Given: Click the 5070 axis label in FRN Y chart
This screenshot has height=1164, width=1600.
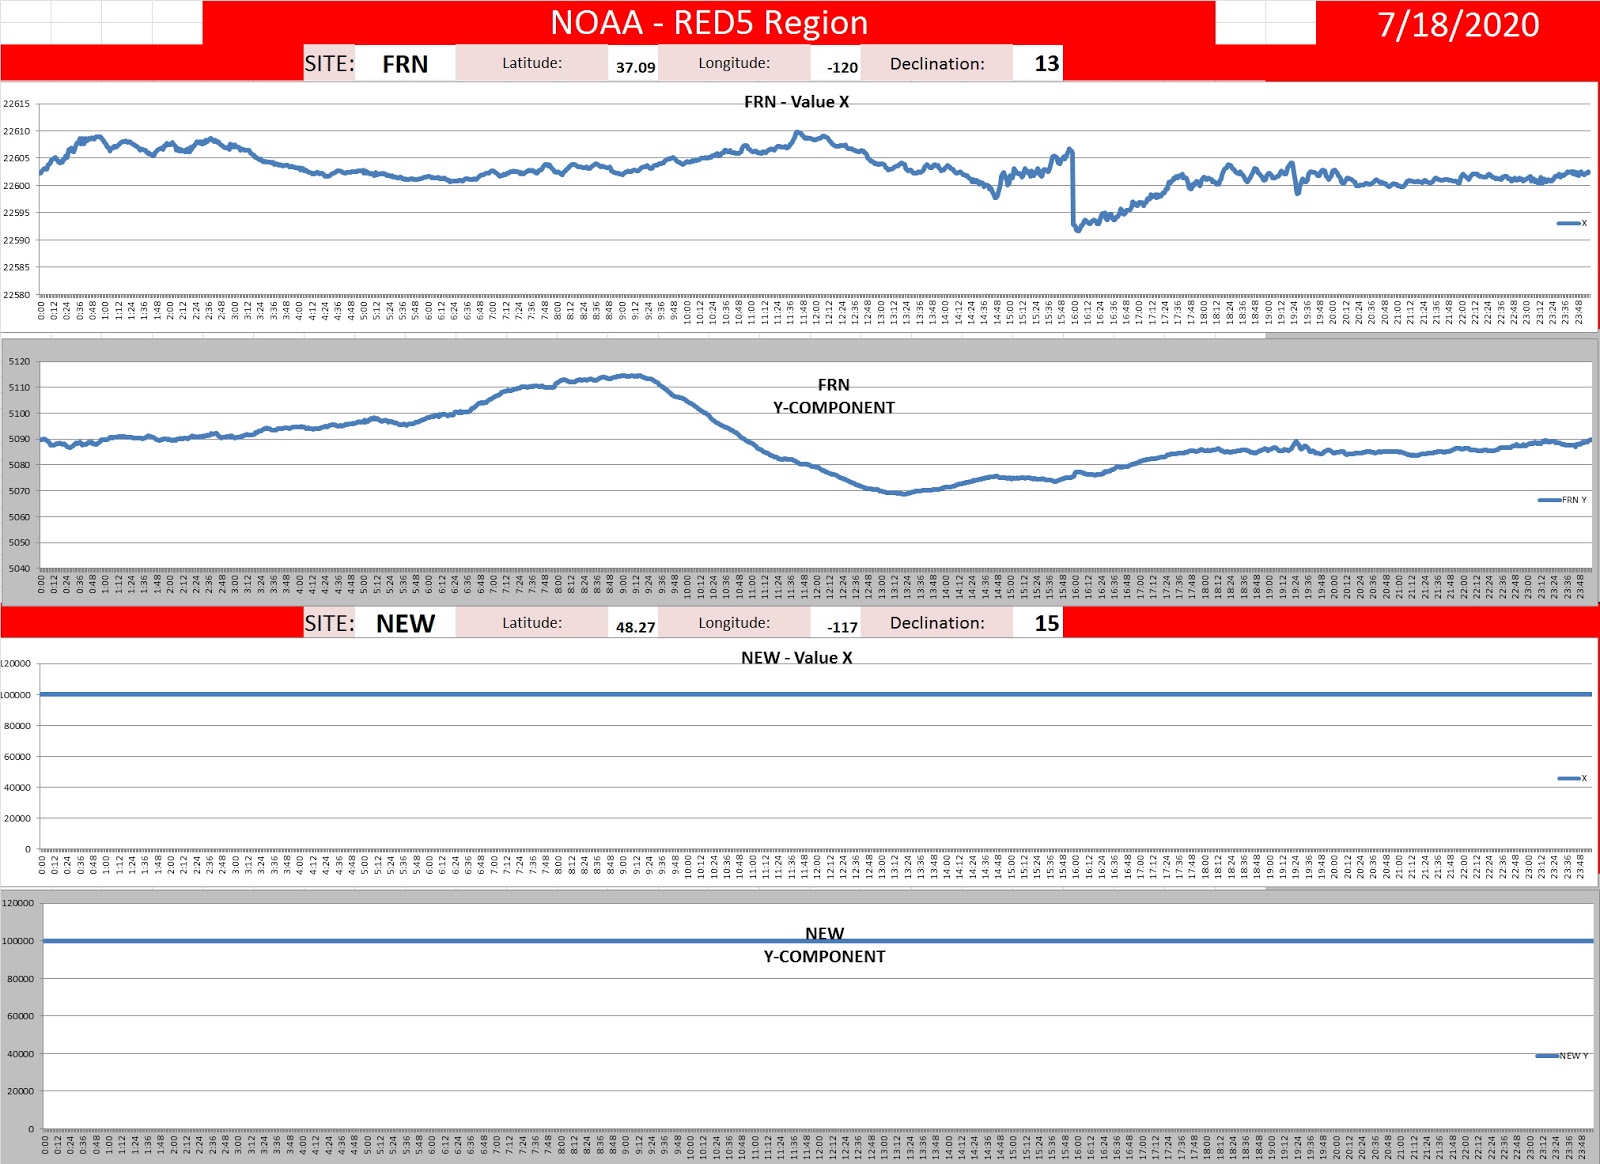Looking at the screenshot, I should click(19, 491).
